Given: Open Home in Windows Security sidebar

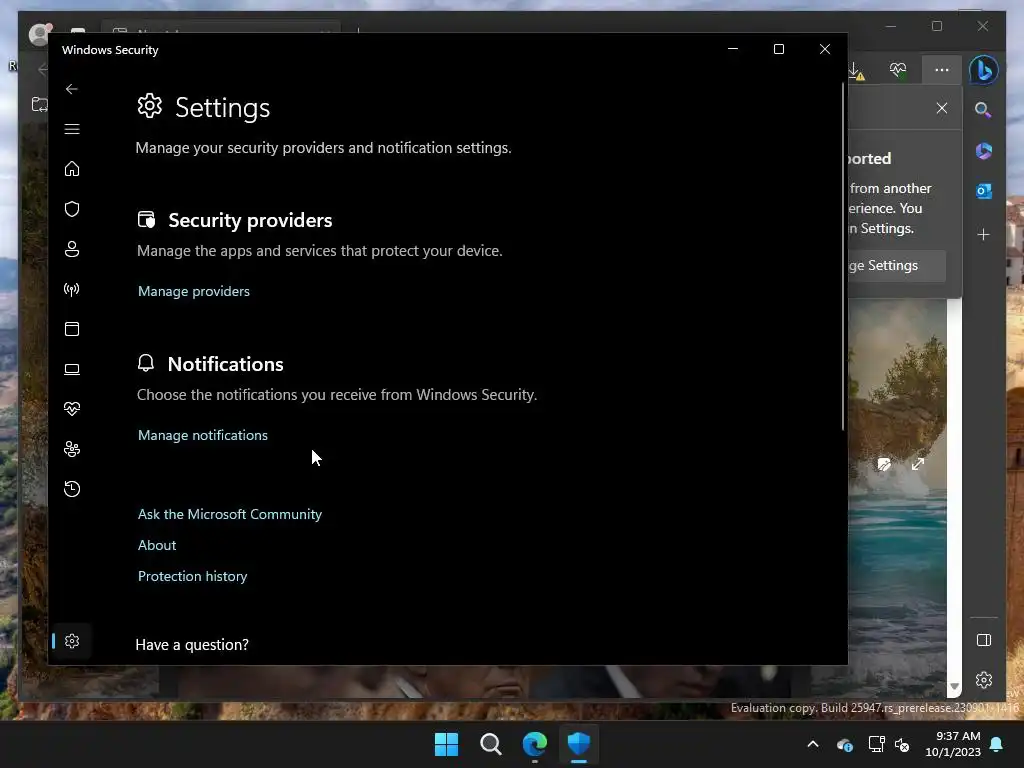Looking at the screenshot, I should point(72,169).
